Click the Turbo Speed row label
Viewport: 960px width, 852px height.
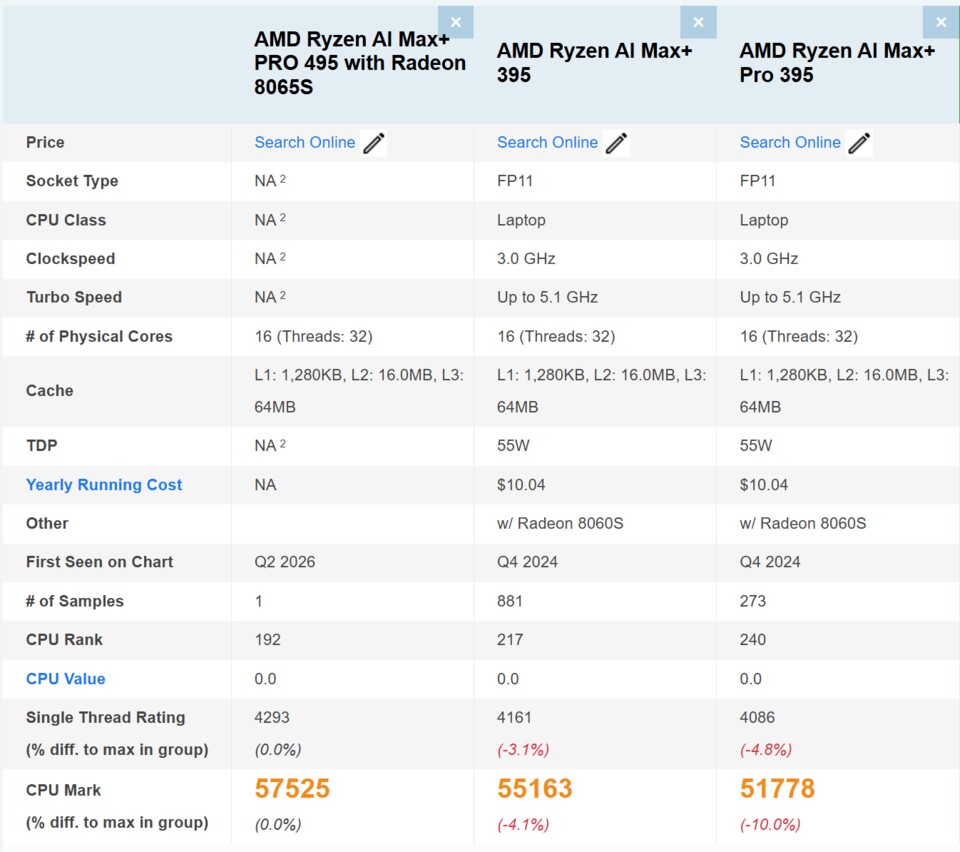click(x=73, y=297)
